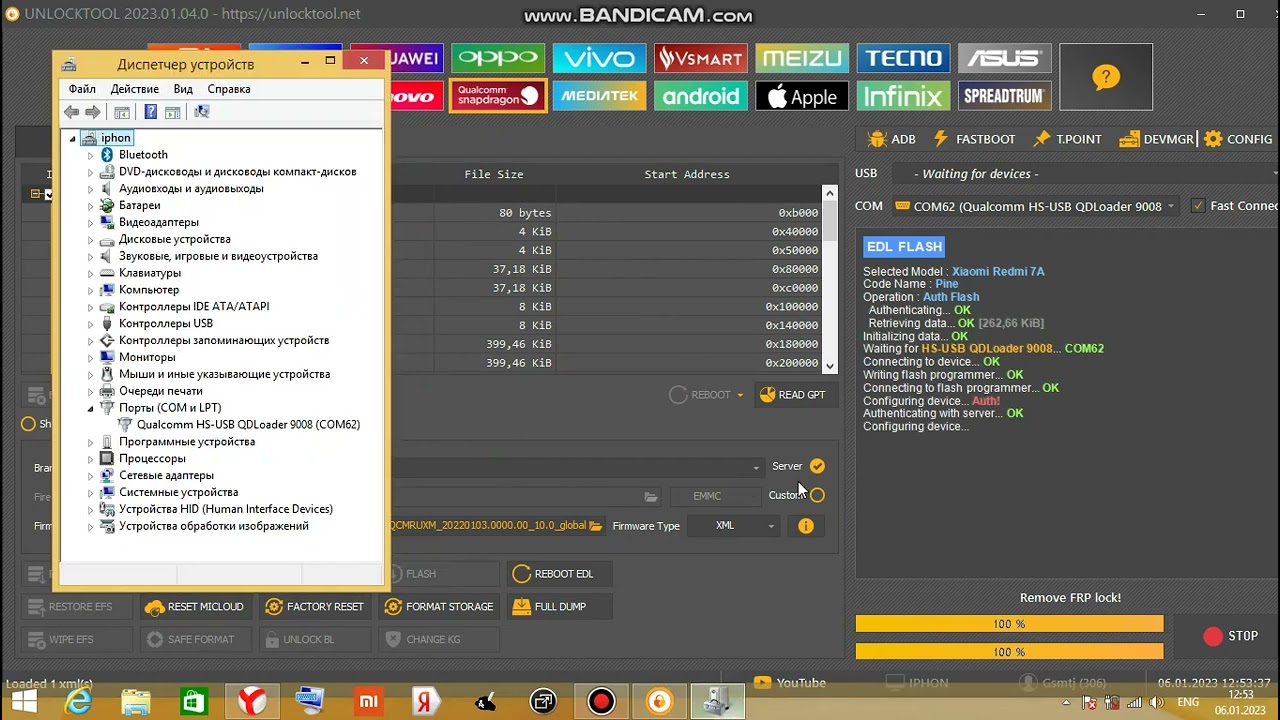The width and height of the screenshot is (1280, 720).
Task: Open the Вид menu in Device Manager
Action: click(183, 89)
